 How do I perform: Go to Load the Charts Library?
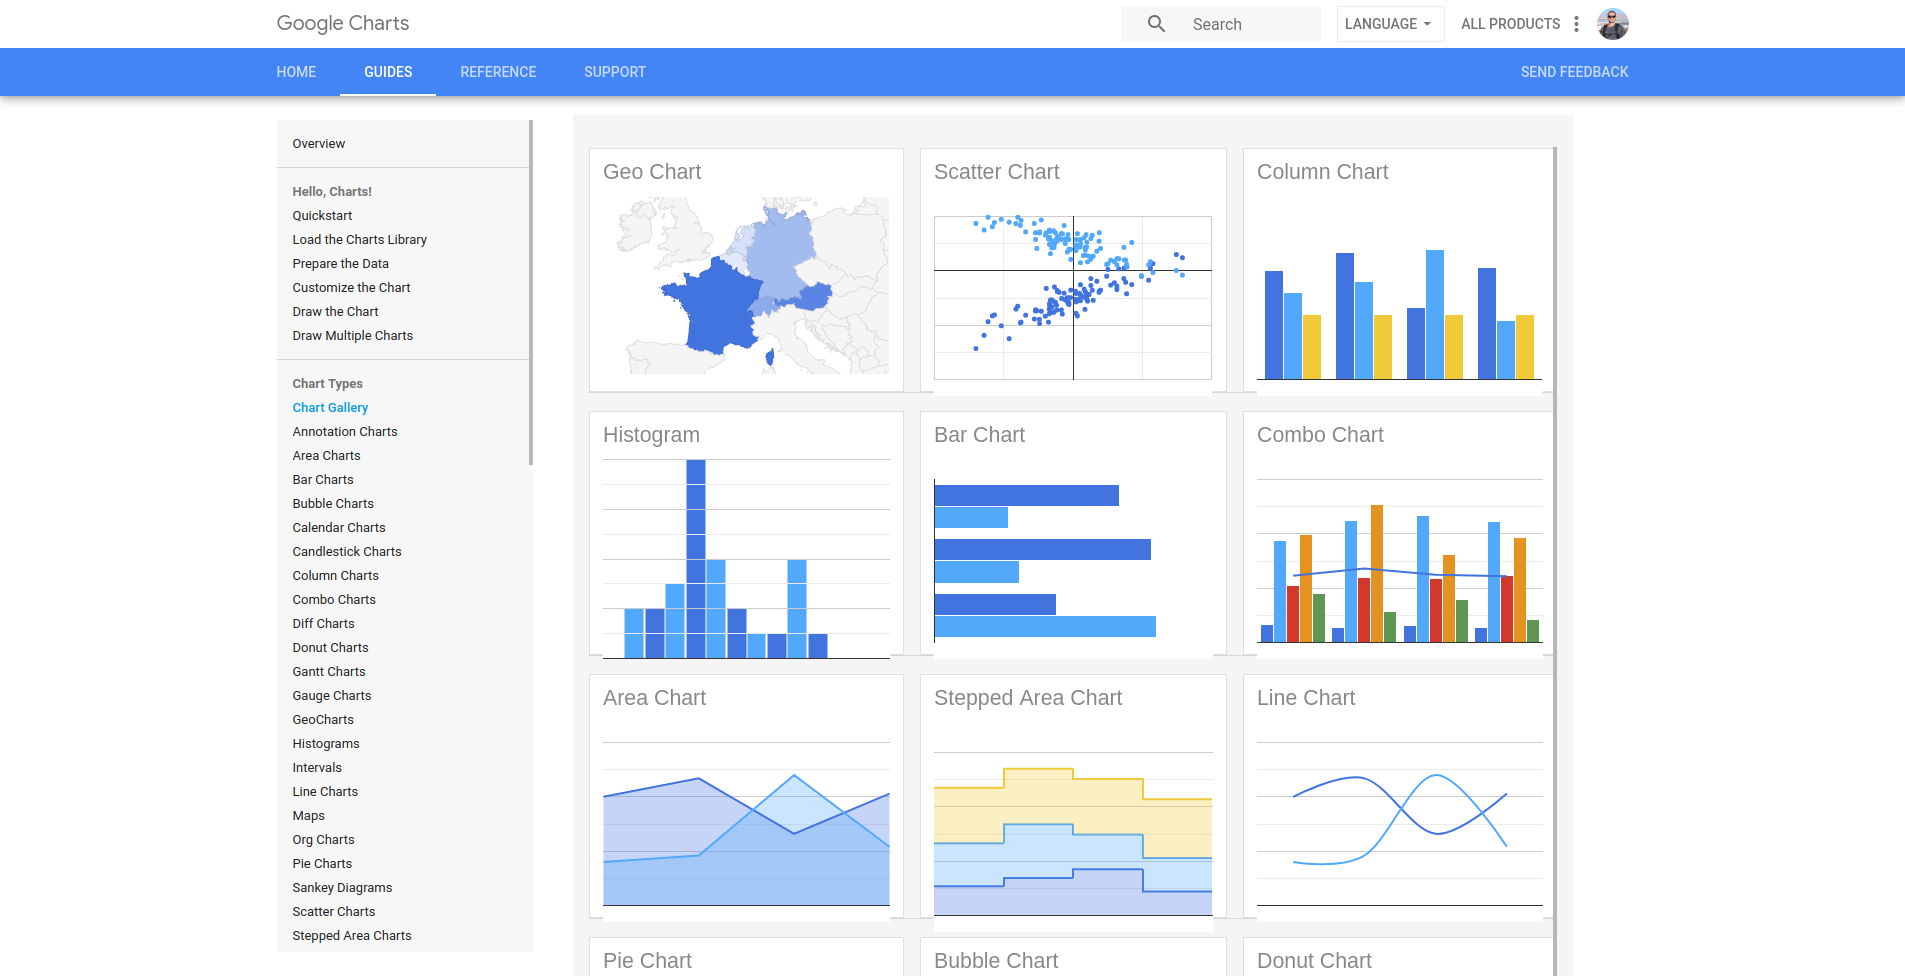coord(359,240)
